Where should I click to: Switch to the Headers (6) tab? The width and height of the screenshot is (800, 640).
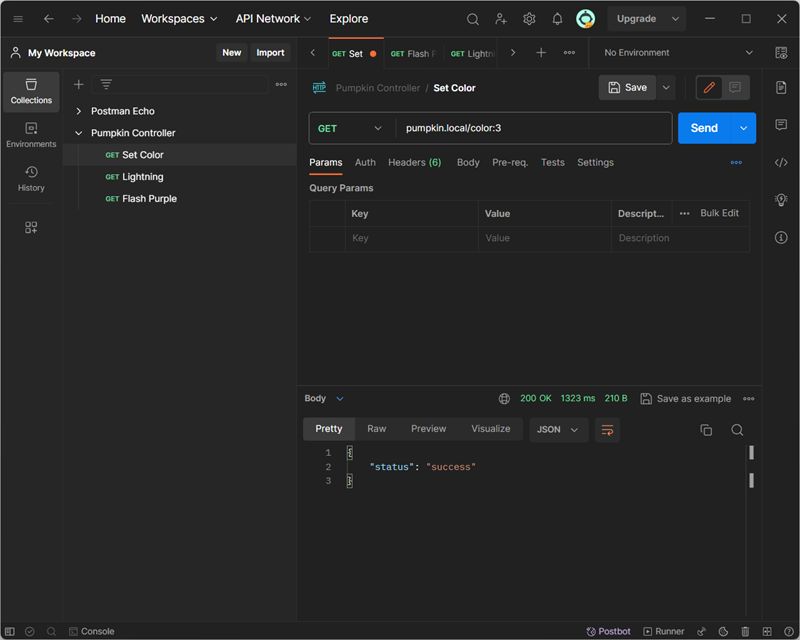[x=414, y=162]
